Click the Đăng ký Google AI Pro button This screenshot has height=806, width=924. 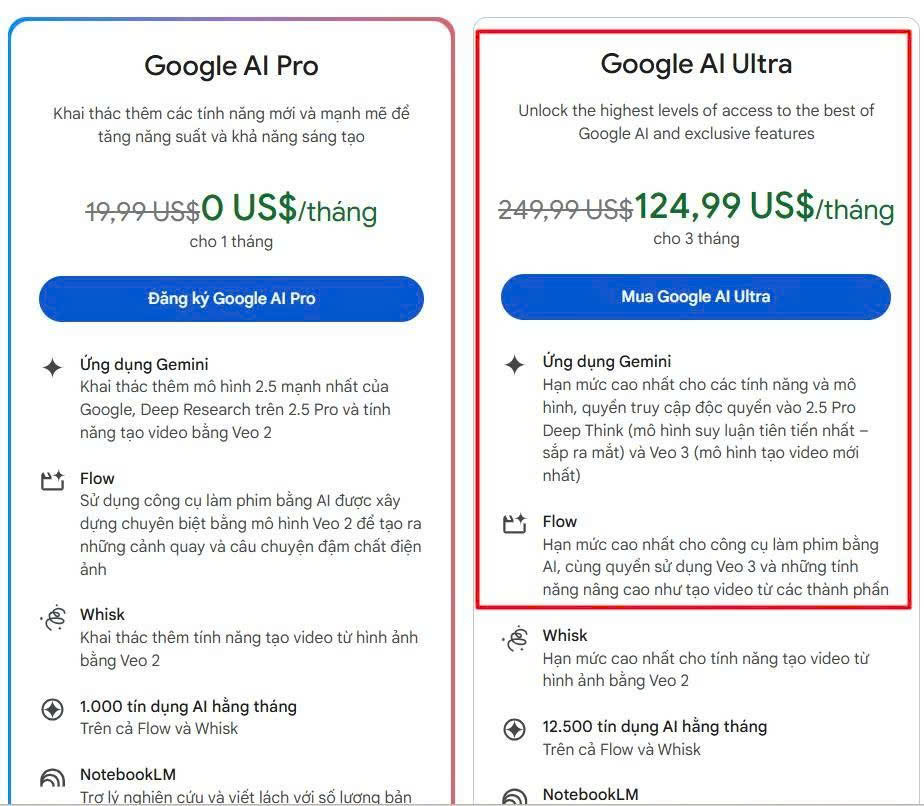231,299
